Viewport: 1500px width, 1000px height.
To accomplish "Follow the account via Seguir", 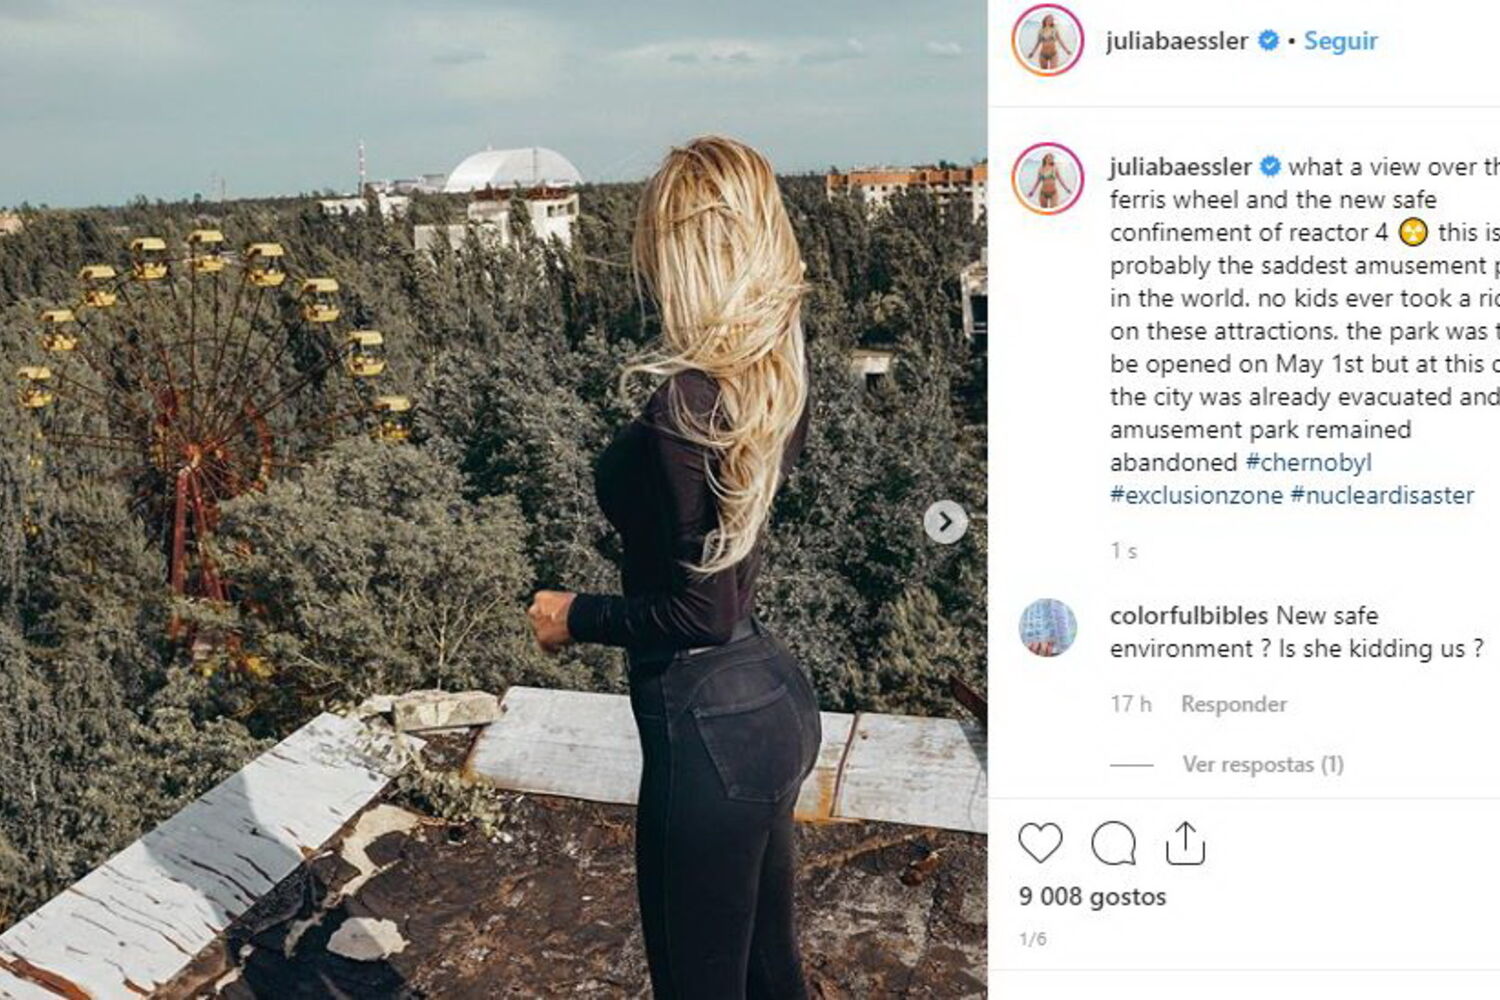I will (x=1340, y=41).
